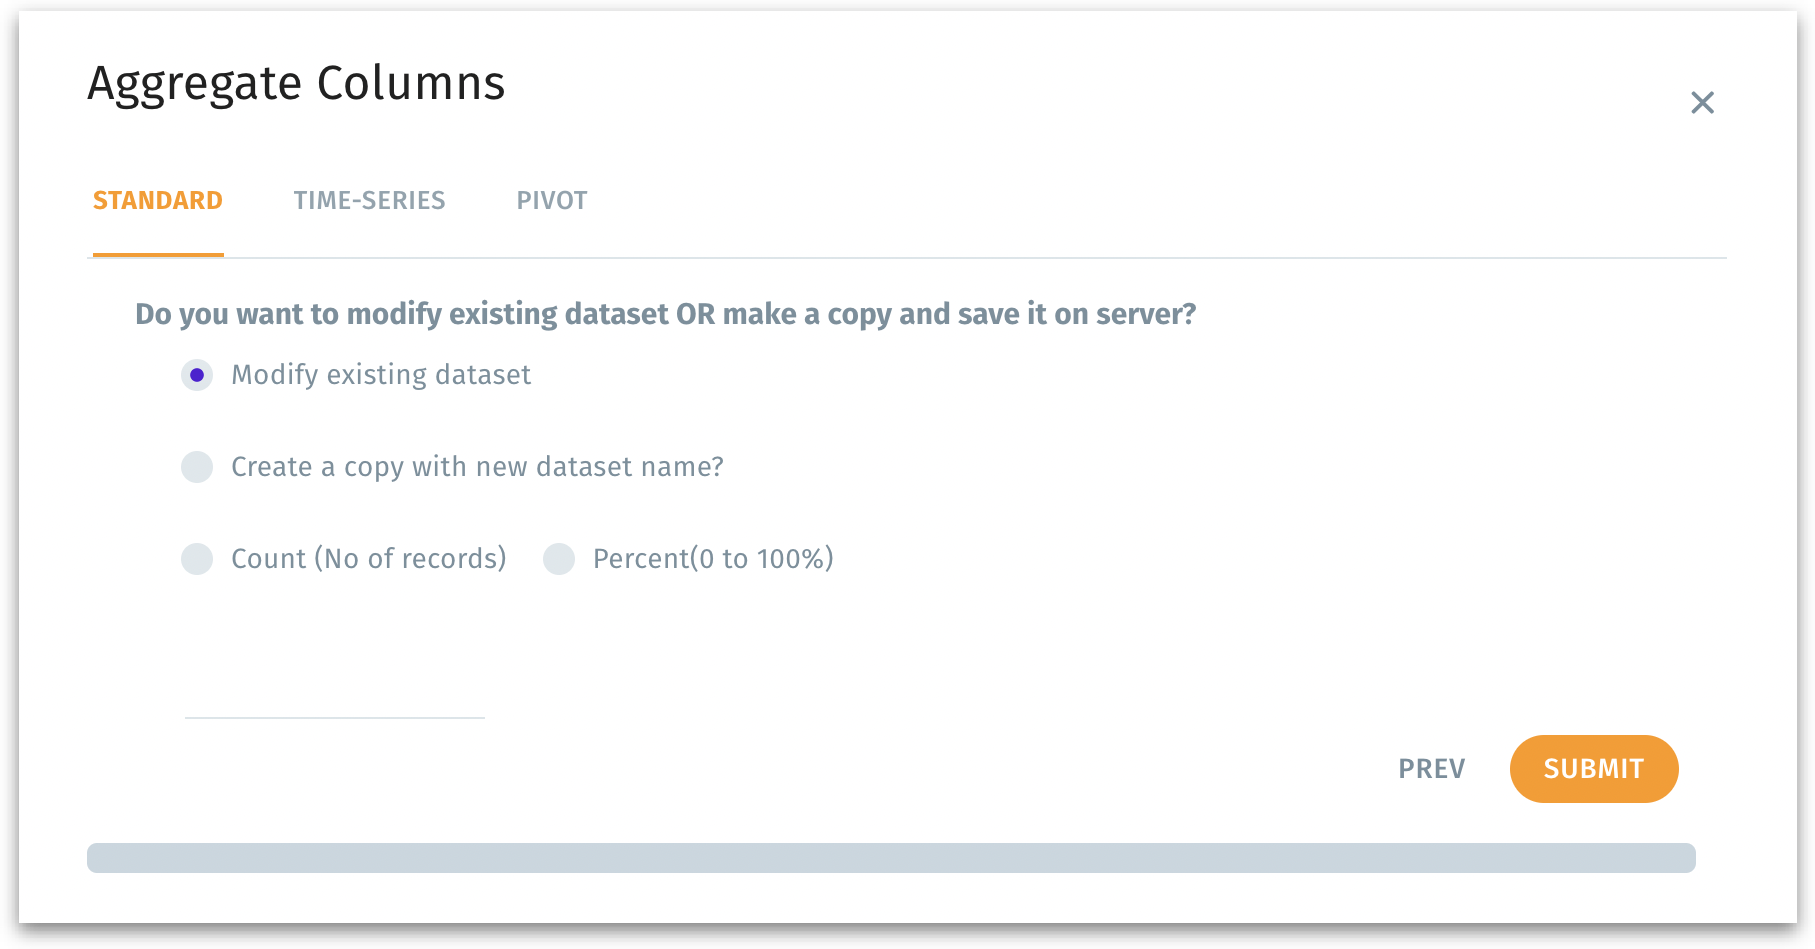
Task: Click the Aggregate Columns dialog title
Action: coord(296,83)
